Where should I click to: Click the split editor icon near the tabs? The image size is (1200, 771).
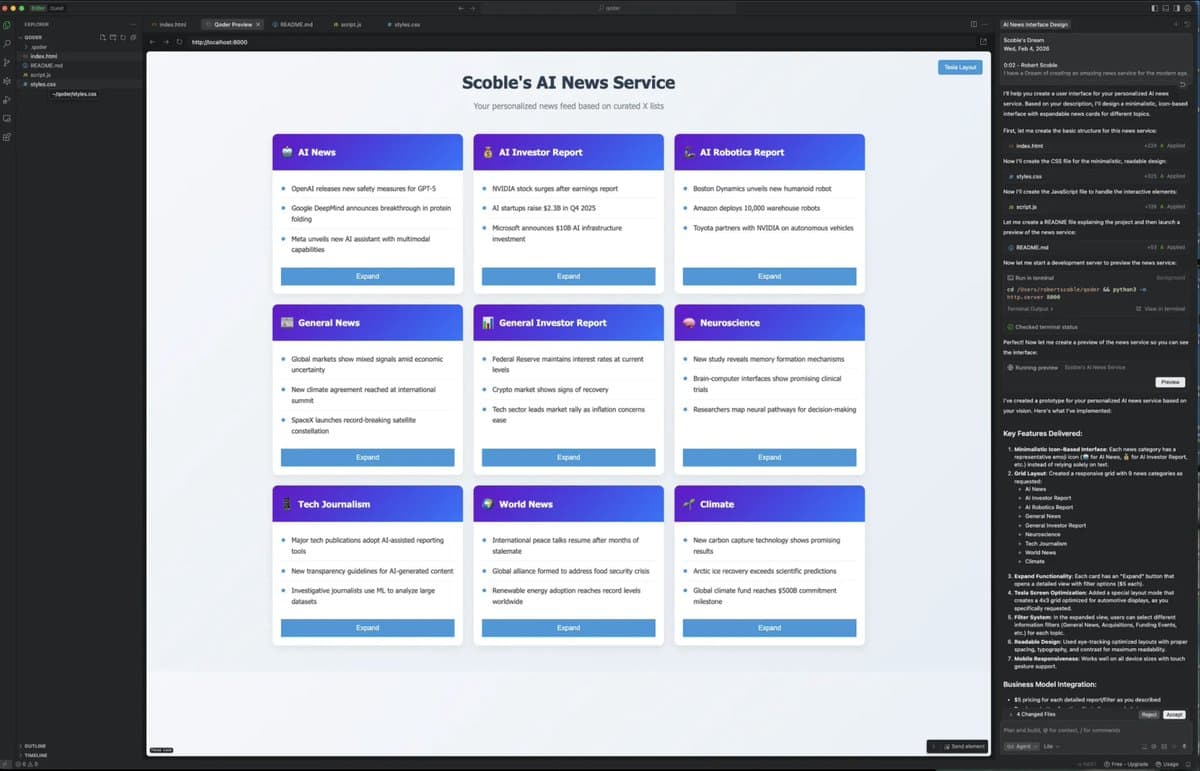point(974,24)
